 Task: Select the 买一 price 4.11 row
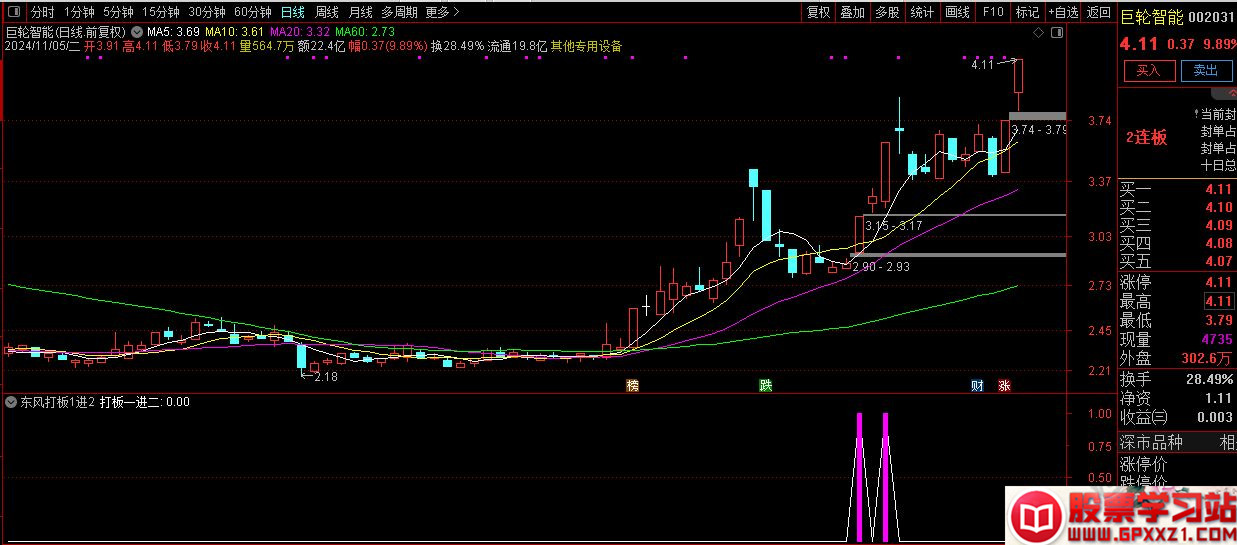tap(1177, 189)
